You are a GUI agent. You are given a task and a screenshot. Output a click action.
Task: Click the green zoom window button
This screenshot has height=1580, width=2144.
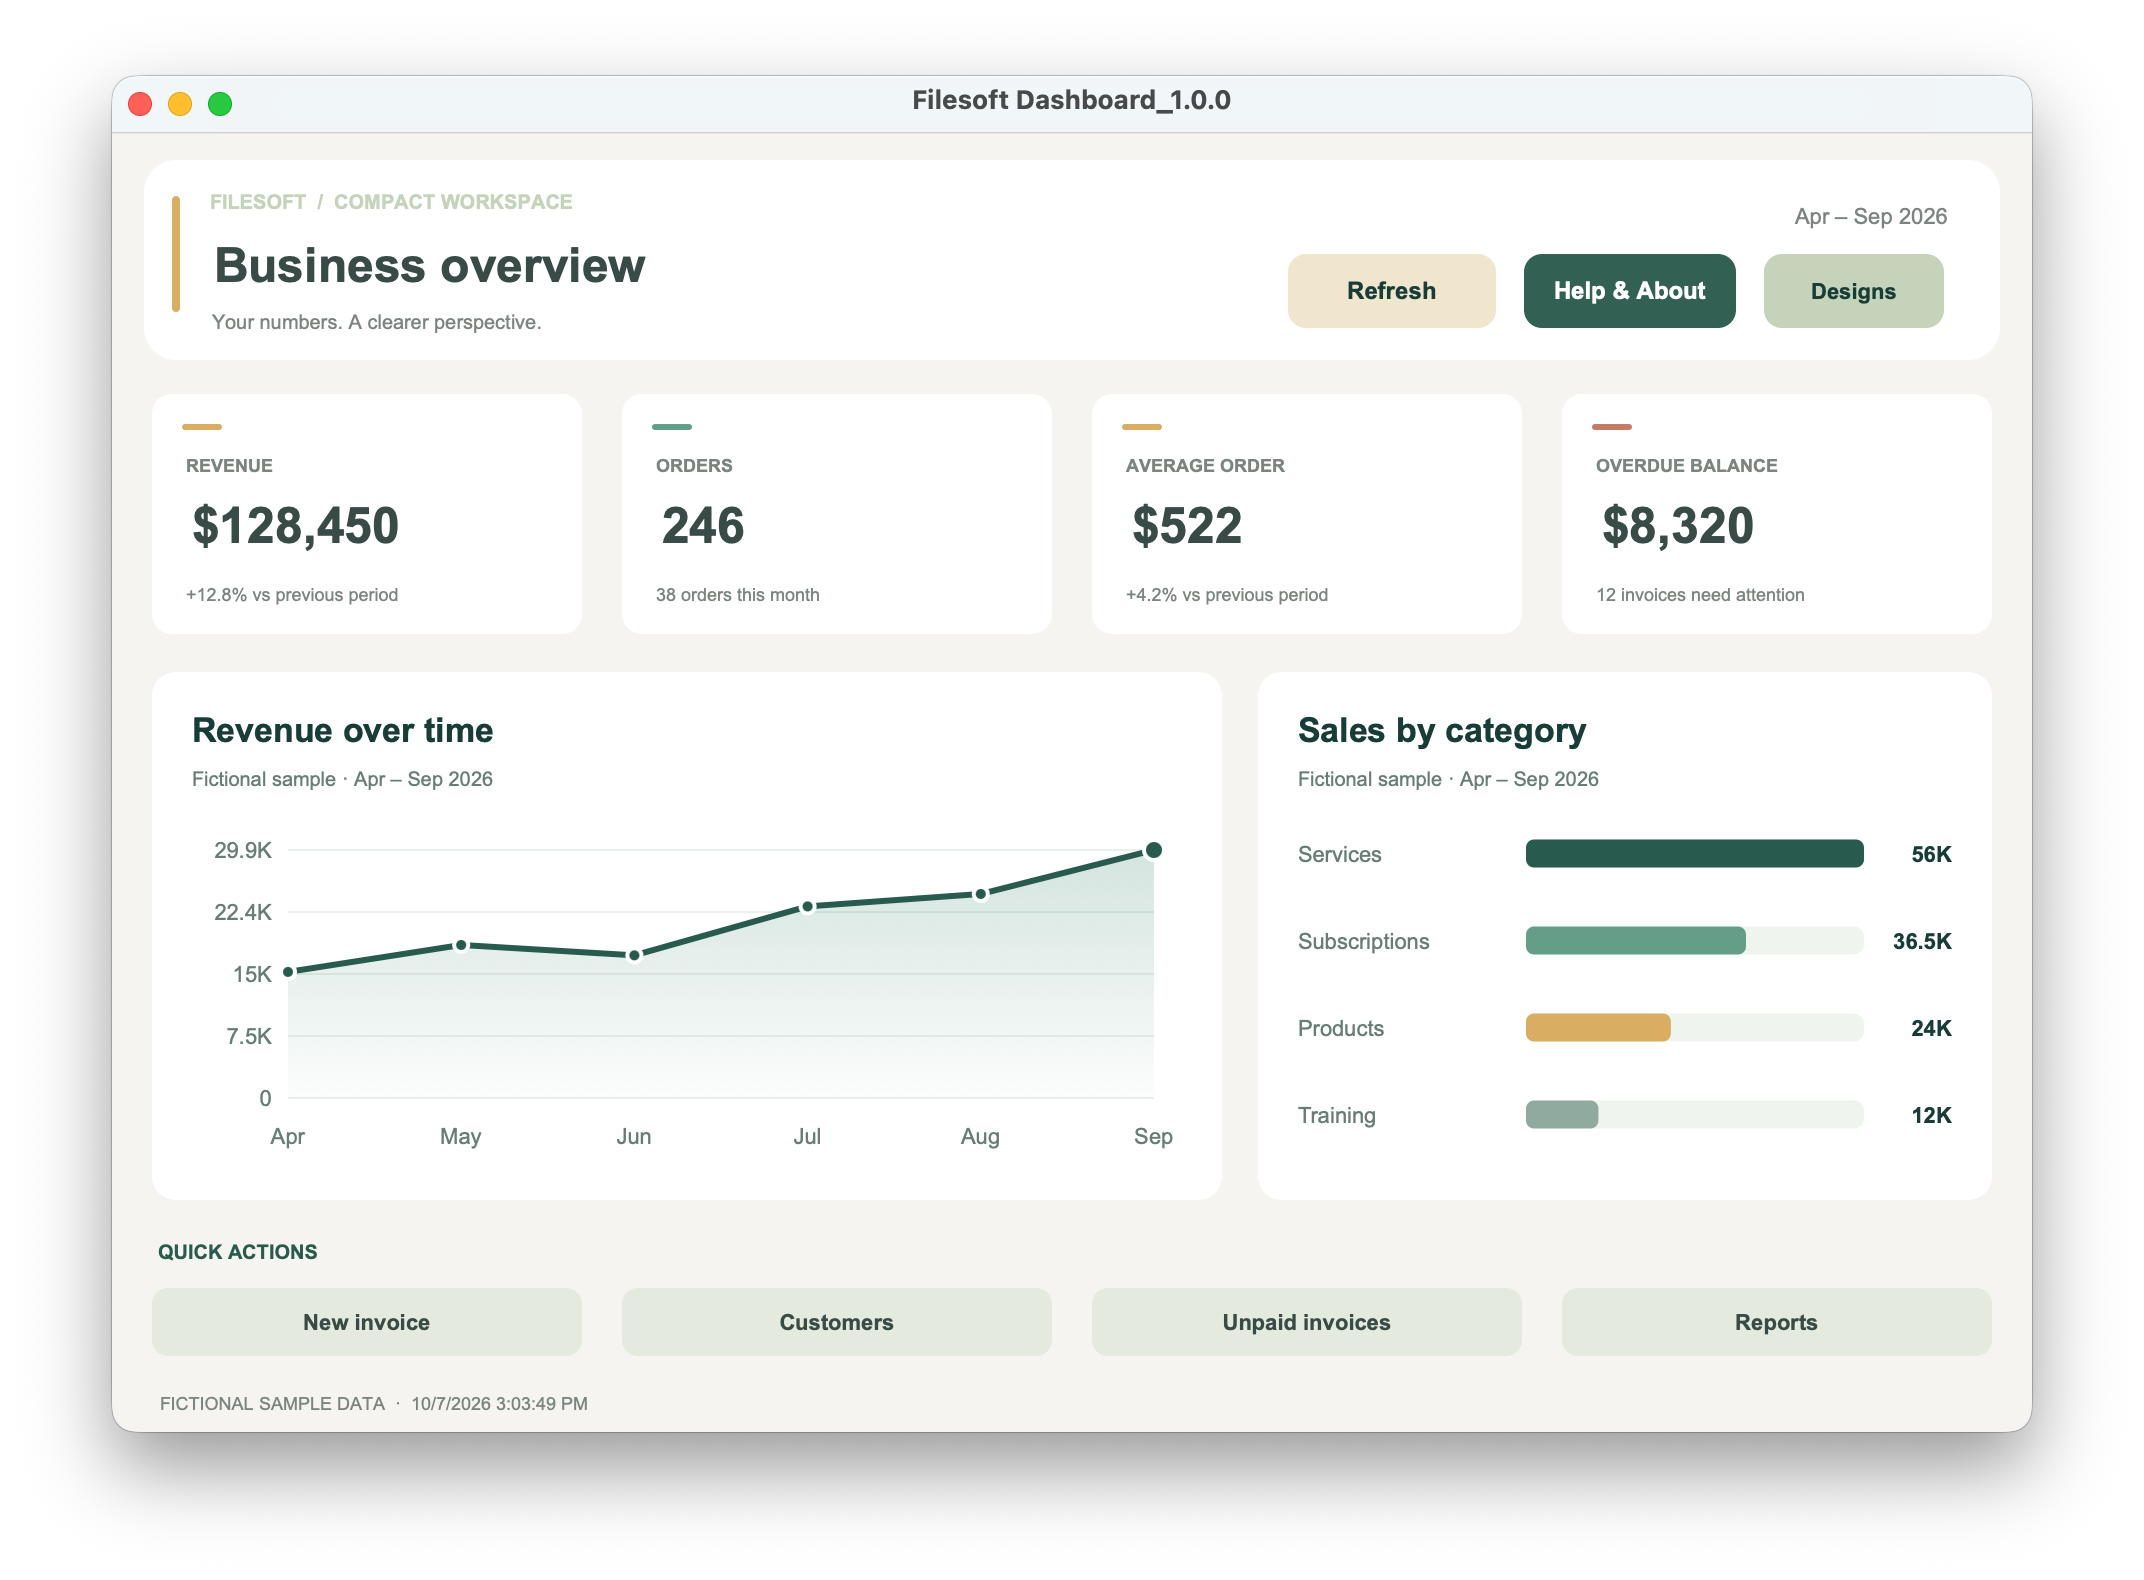[220, 104]
